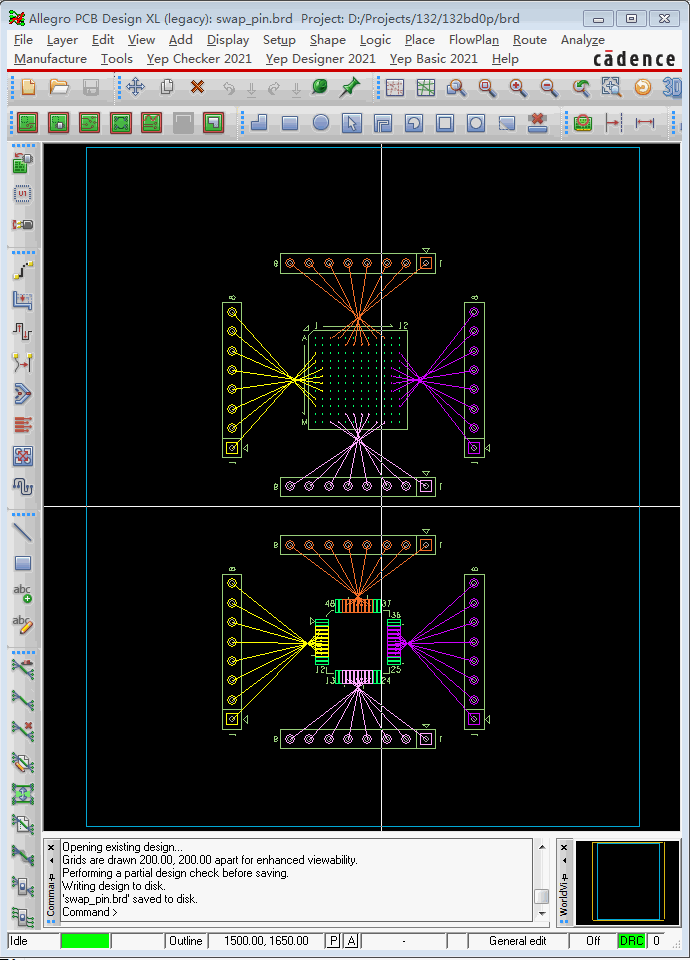Select the Slide routing tool
This screenshot has height=960, width=690.
pos(23,301)
